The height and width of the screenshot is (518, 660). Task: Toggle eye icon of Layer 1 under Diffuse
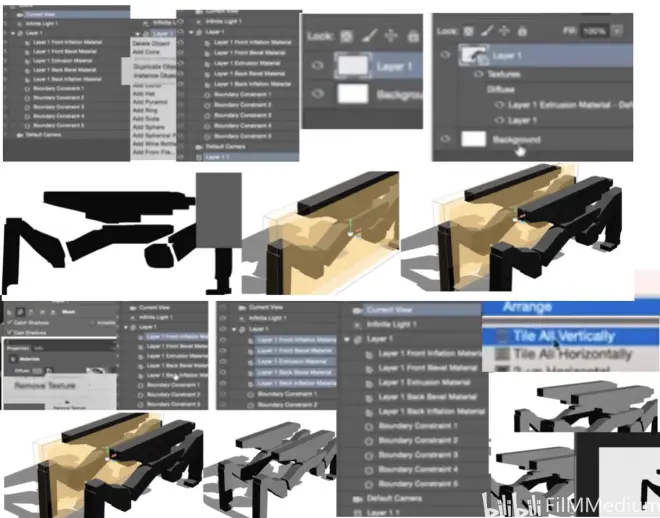[x=499, y=120]
